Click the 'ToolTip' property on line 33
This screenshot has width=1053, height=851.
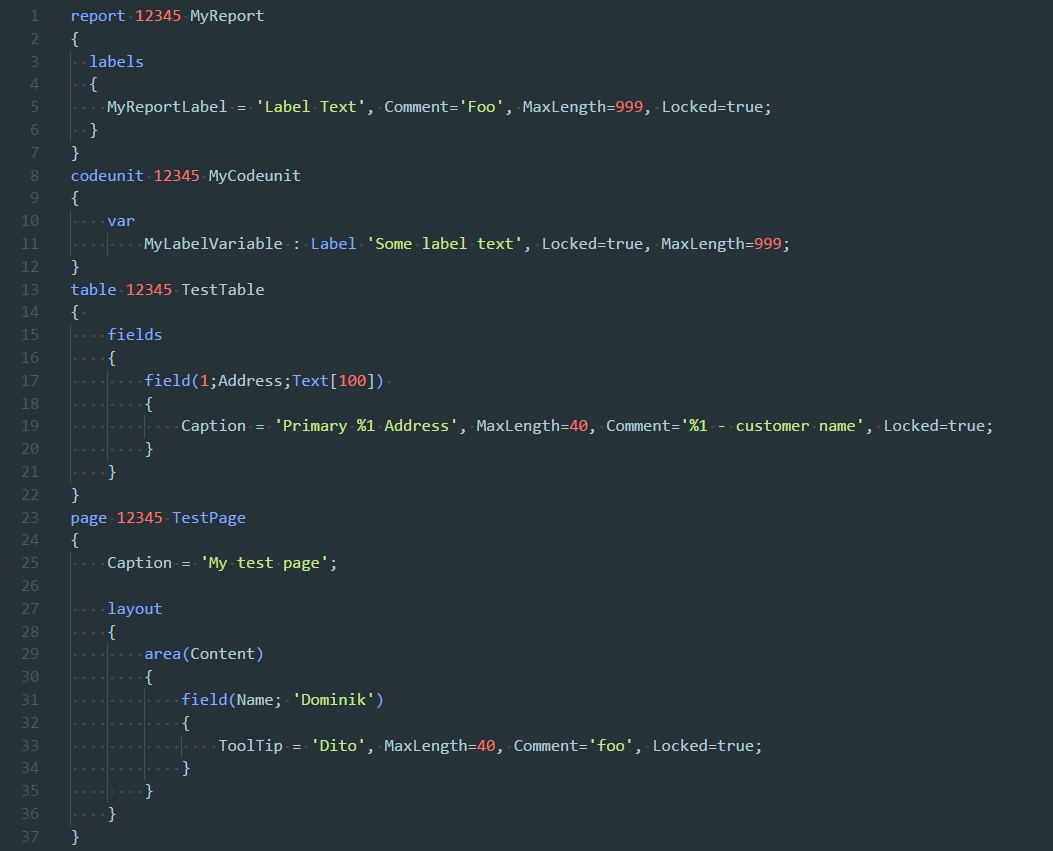coord(250,746)
